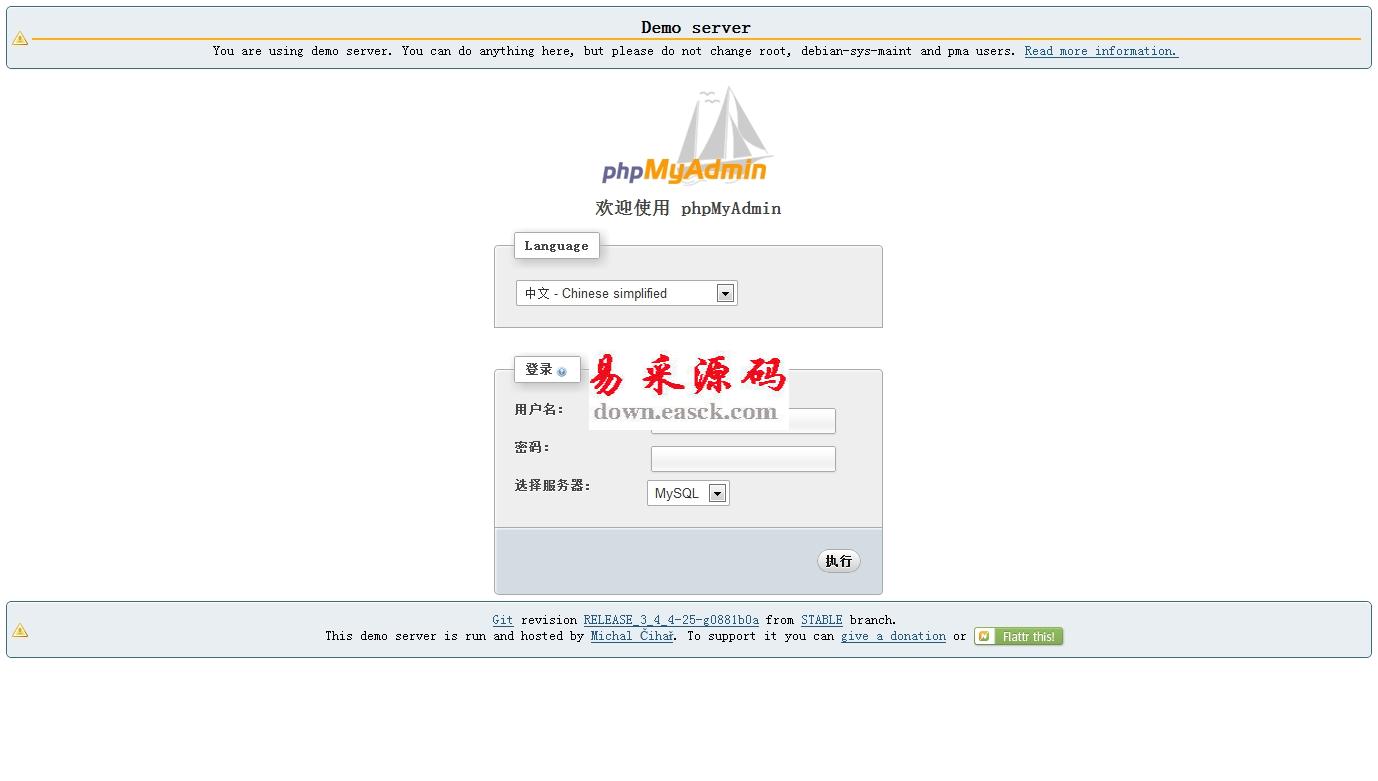Click the phpMyAdmin sailboat logo
Screen dimensions: 1378x781
pyautogui.click(x=687, y=137)
